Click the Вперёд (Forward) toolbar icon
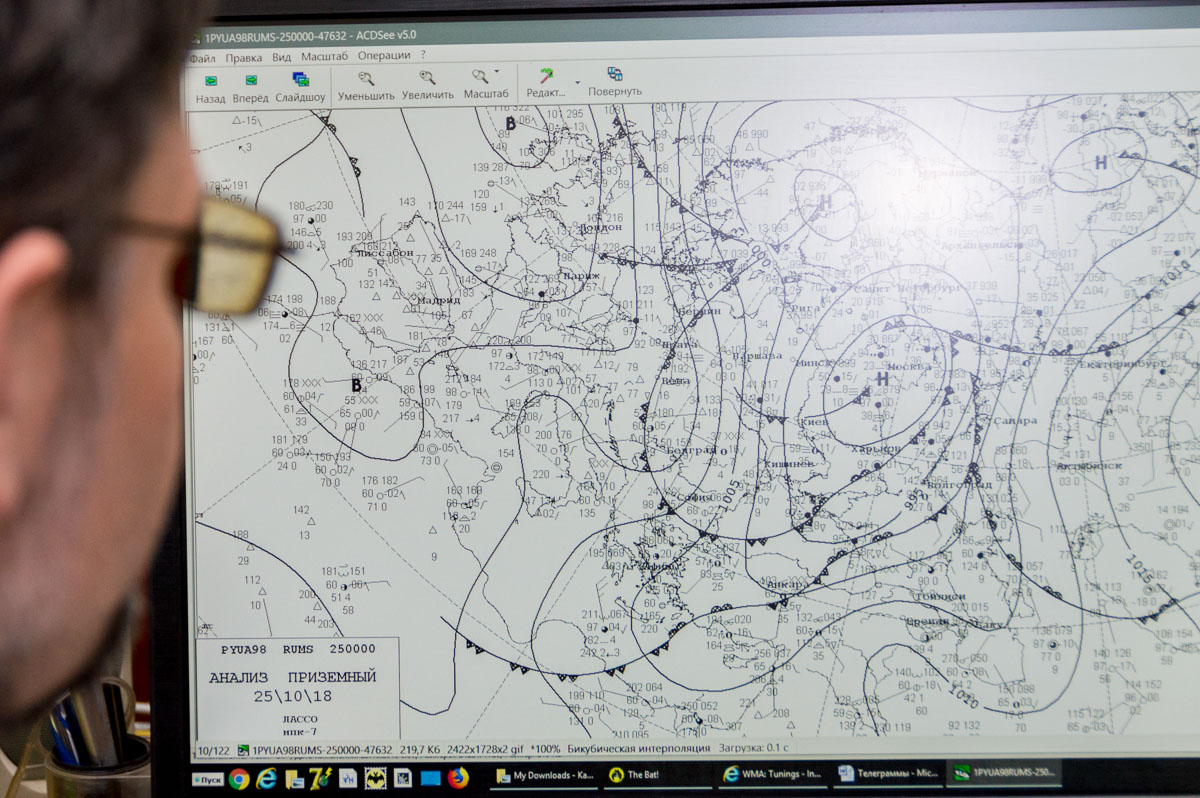Viewport: 1200px width, 798px height. pyautogui.click(x=250, y=81)
